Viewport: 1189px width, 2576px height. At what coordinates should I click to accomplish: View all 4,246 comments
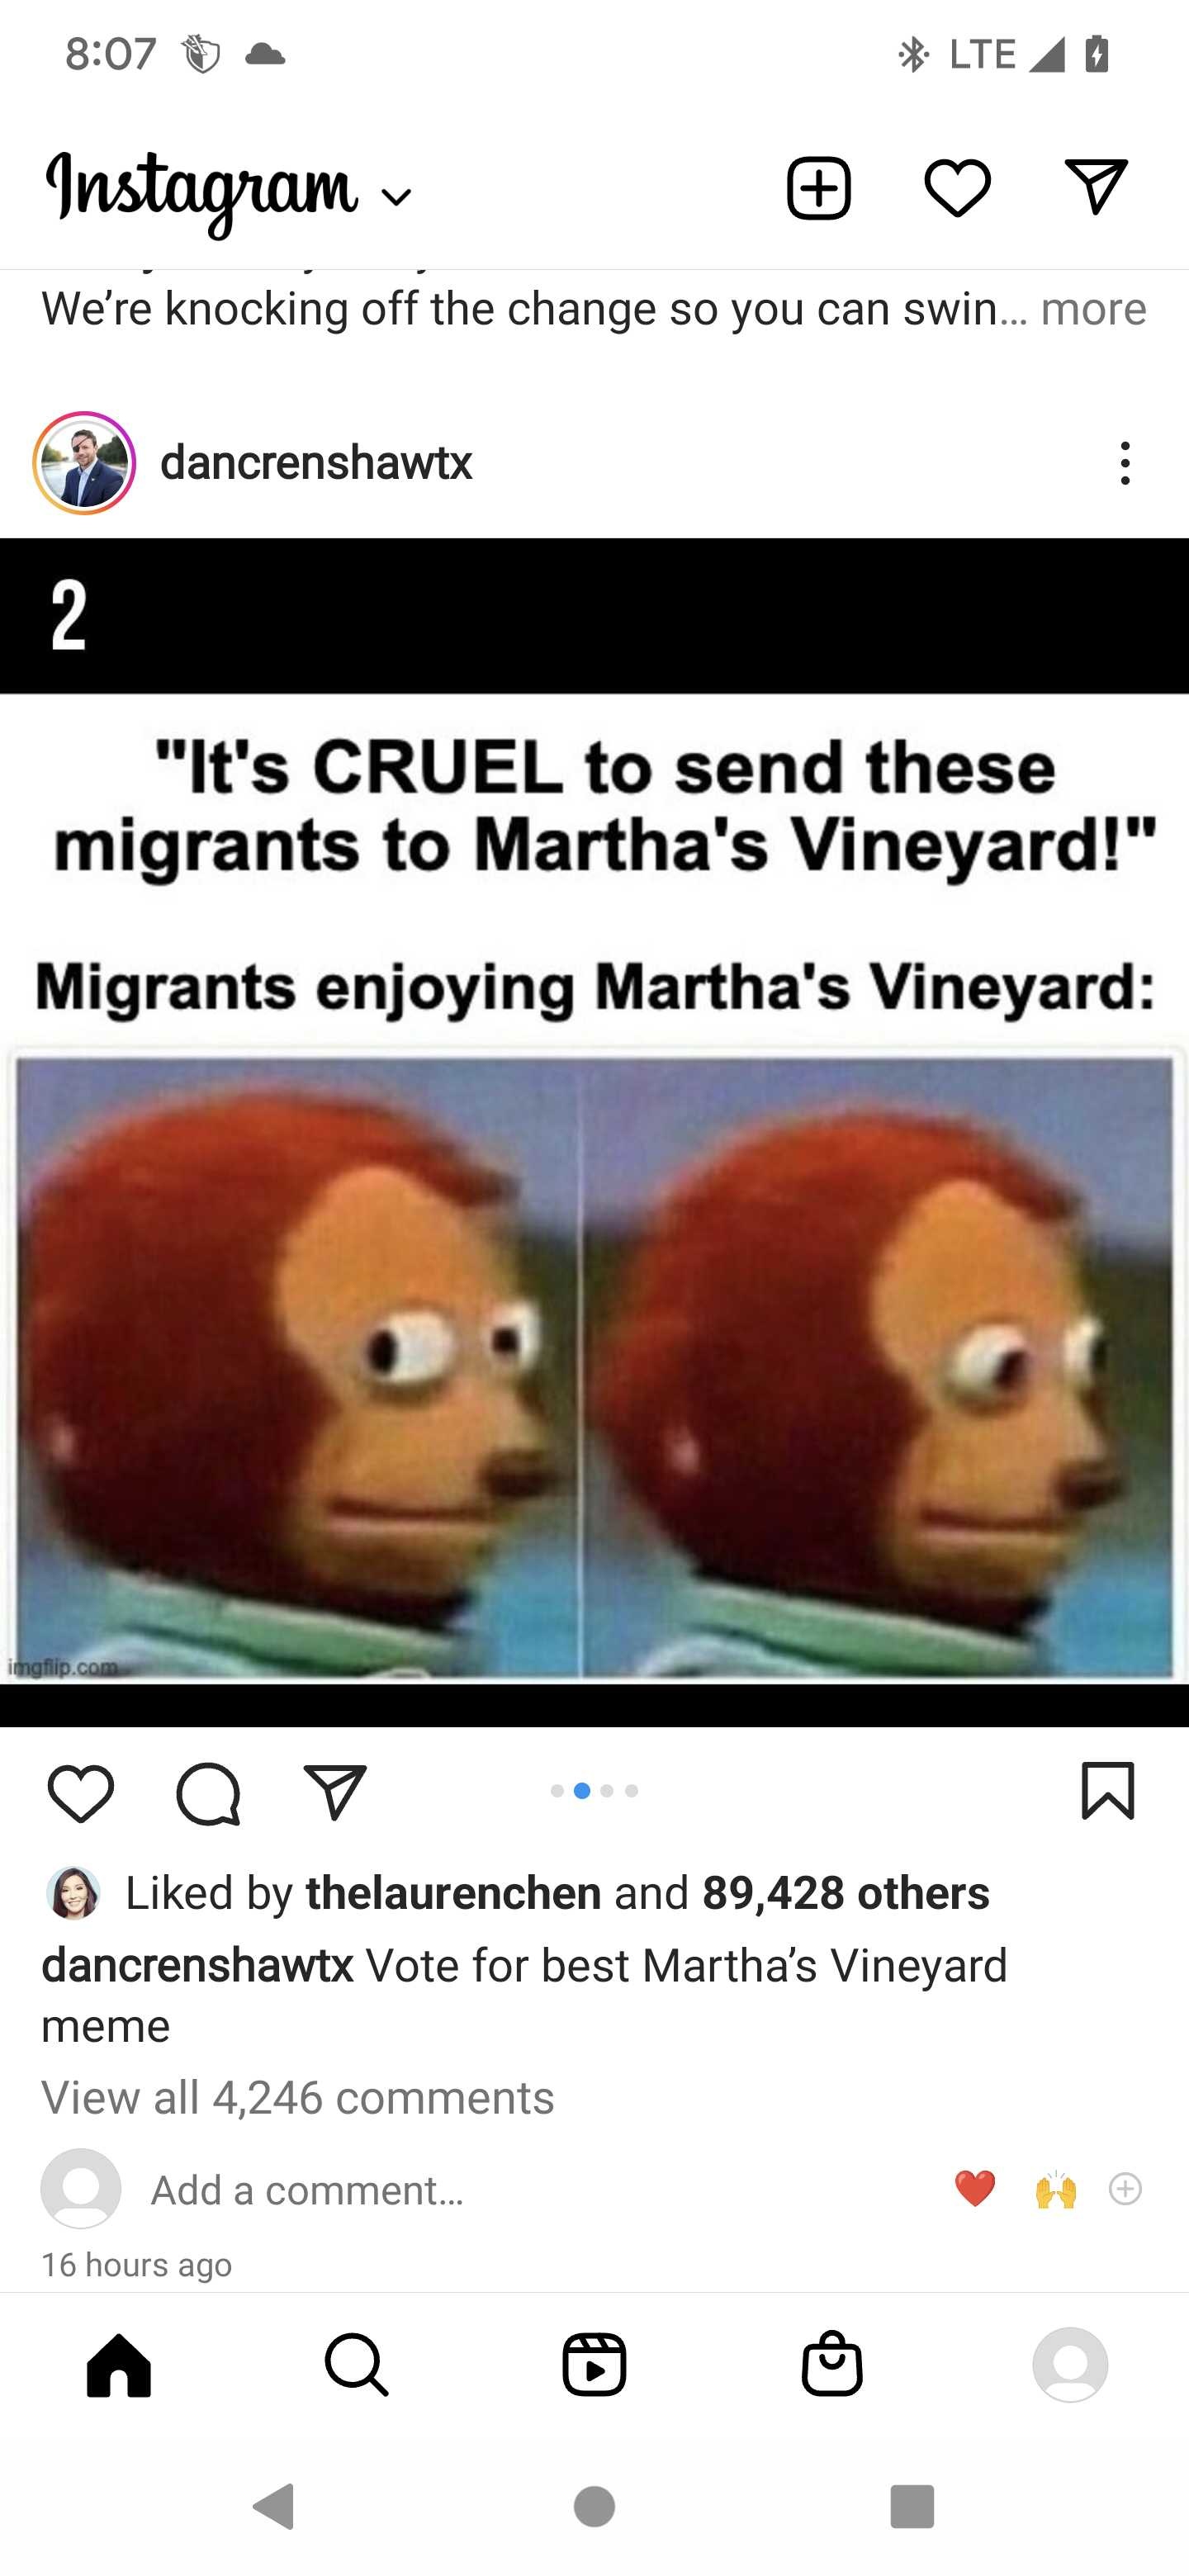pyautogui.click(x=298, y=2097)
